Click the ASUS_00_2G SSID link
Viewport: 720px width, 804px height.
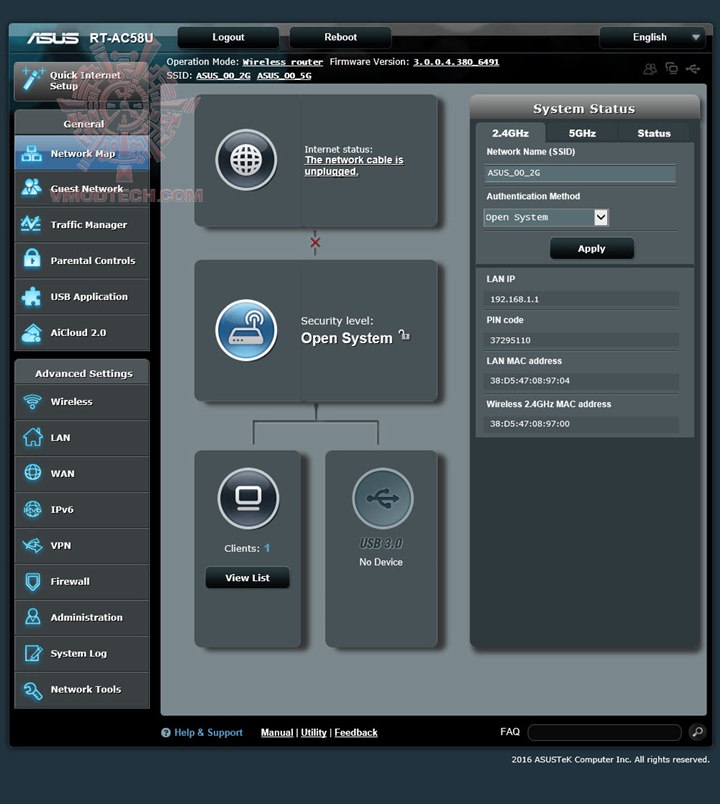point(223,76)
